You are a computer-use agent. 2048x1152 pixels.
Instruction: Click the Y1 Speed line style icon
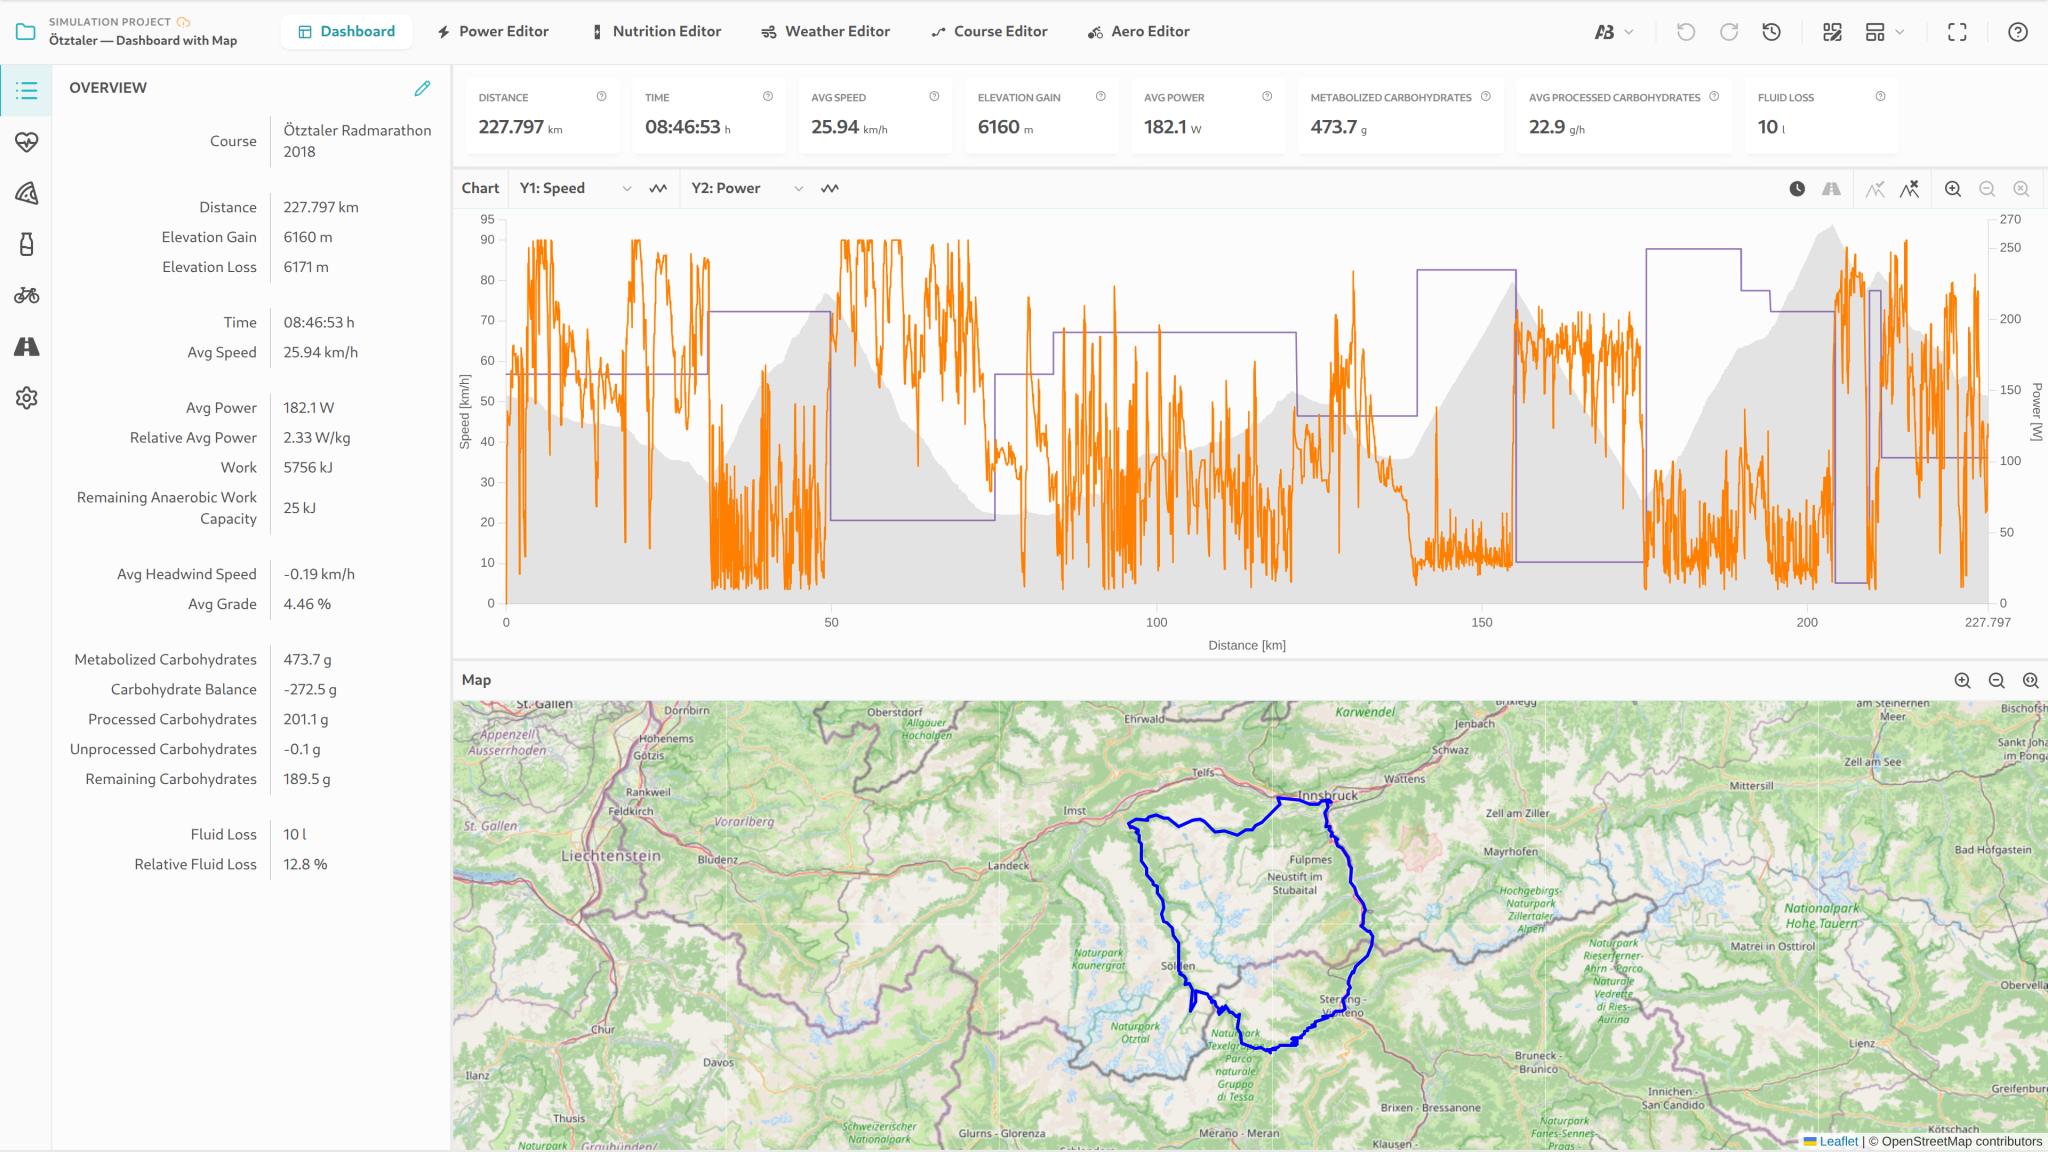[x=658, y=188]
